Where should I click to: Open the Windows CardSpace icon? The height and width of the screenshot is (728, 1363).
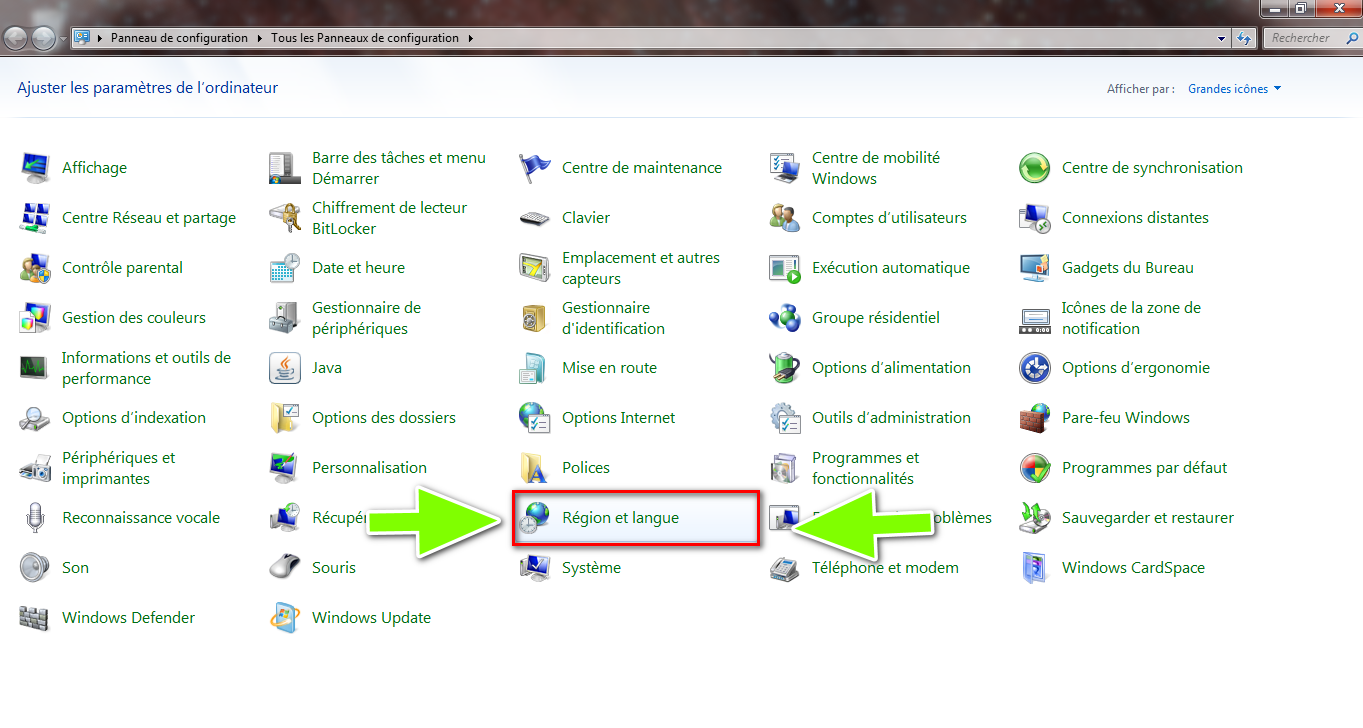tap(1035, 568)
